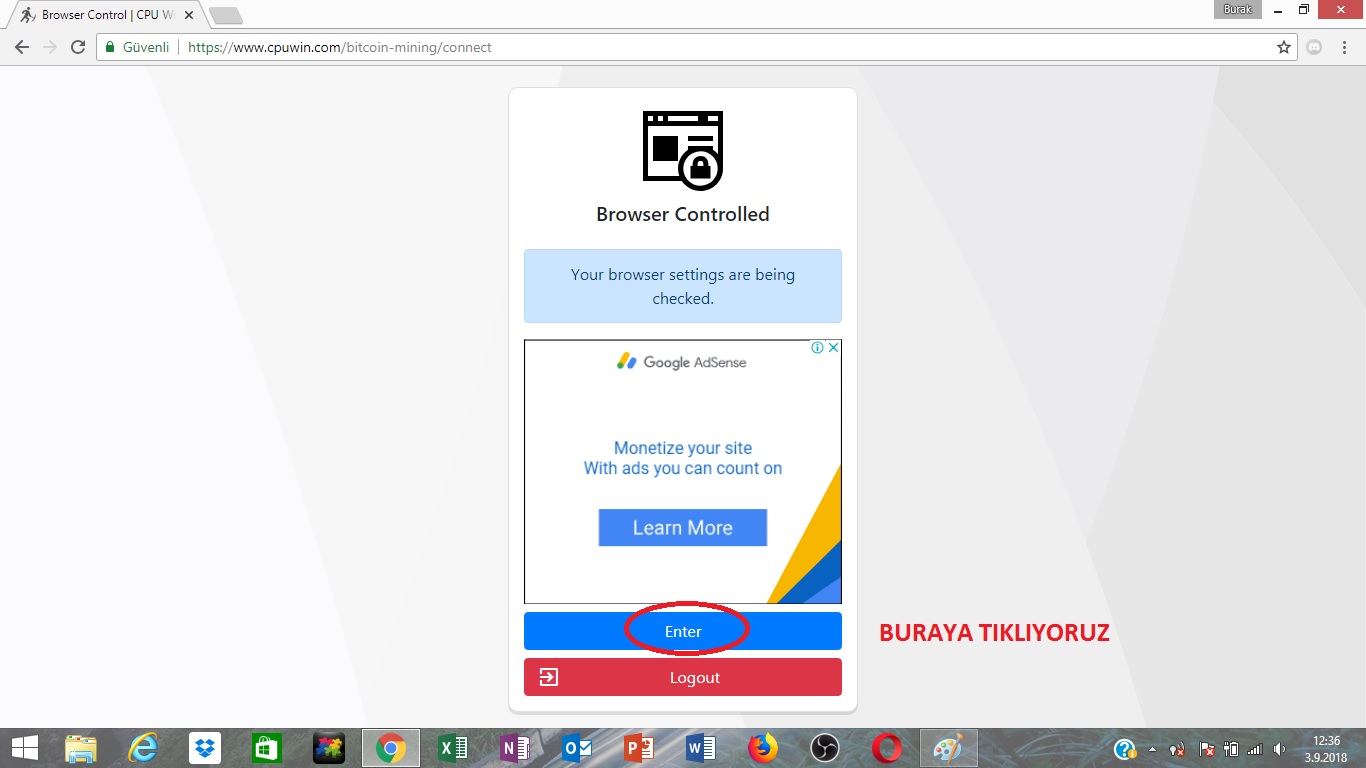Open the Action Center flag icon
The width and height of the screenshot is (1366, 768).
click(1207, 749)
